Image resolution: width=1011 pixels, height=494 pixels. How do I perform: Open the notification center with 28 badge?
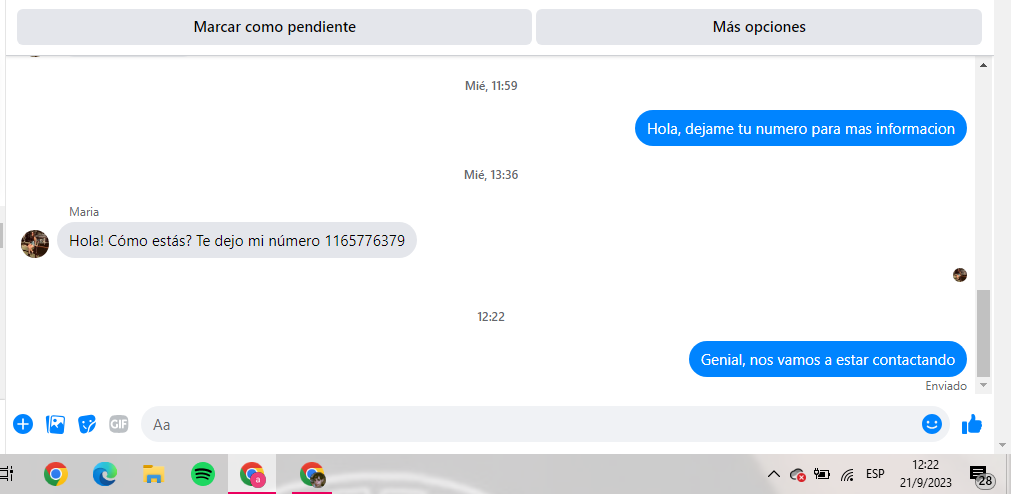(981, 476)
